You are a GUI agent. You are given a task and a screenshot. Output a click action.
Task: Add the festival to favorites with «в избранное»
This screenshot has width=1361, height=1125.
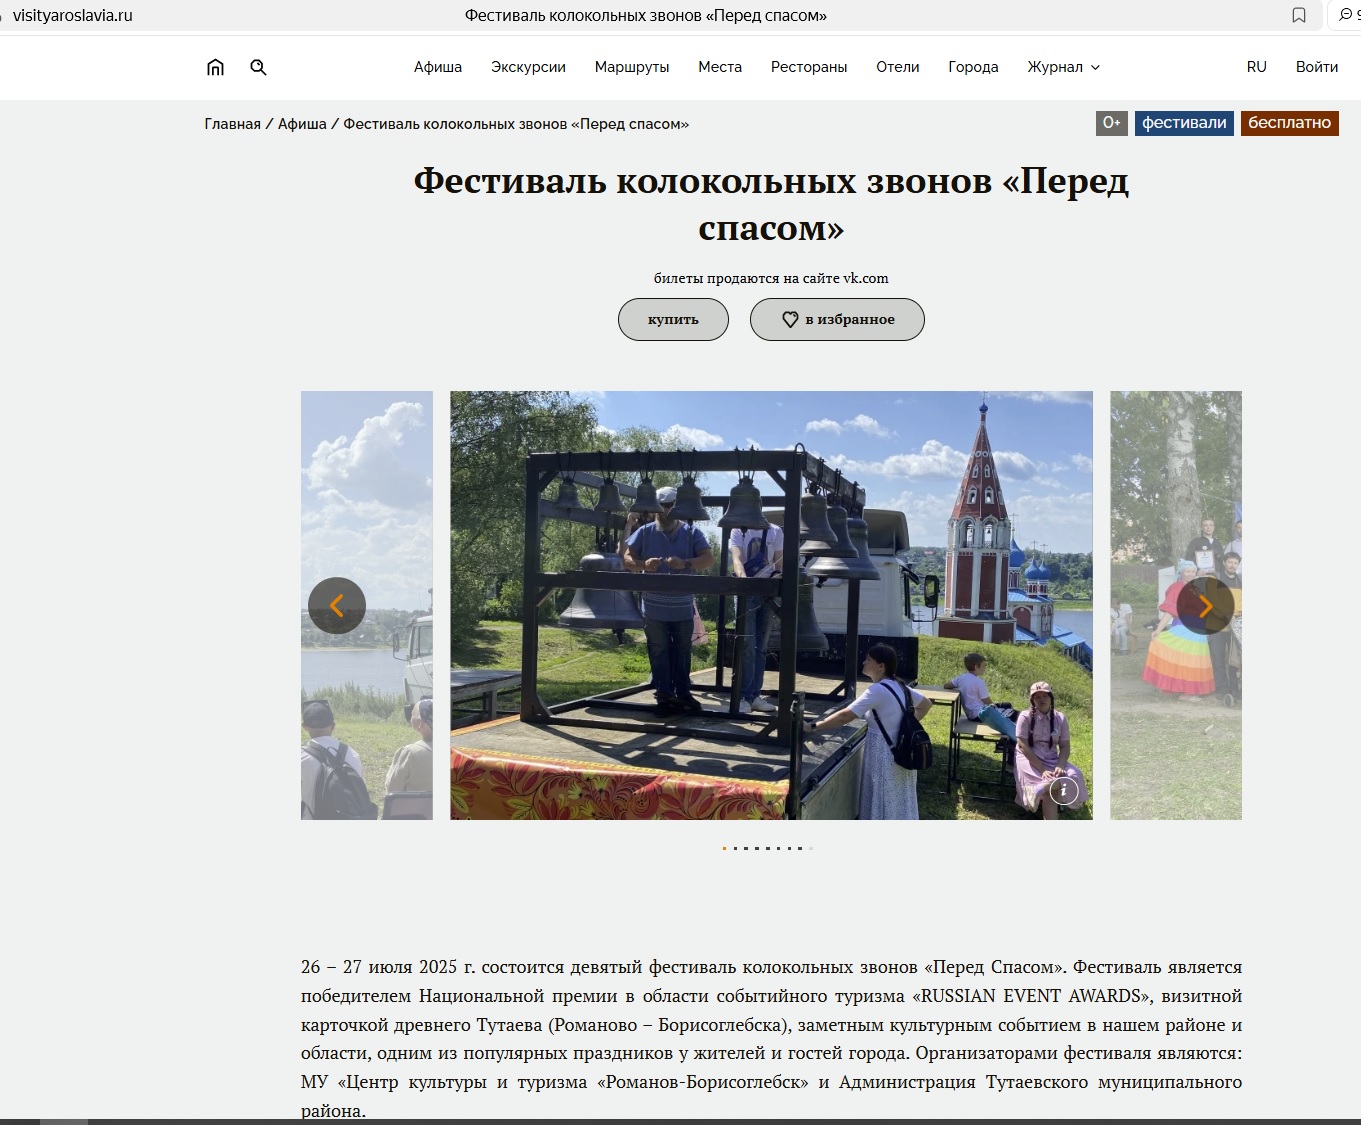tap(837, 319)
